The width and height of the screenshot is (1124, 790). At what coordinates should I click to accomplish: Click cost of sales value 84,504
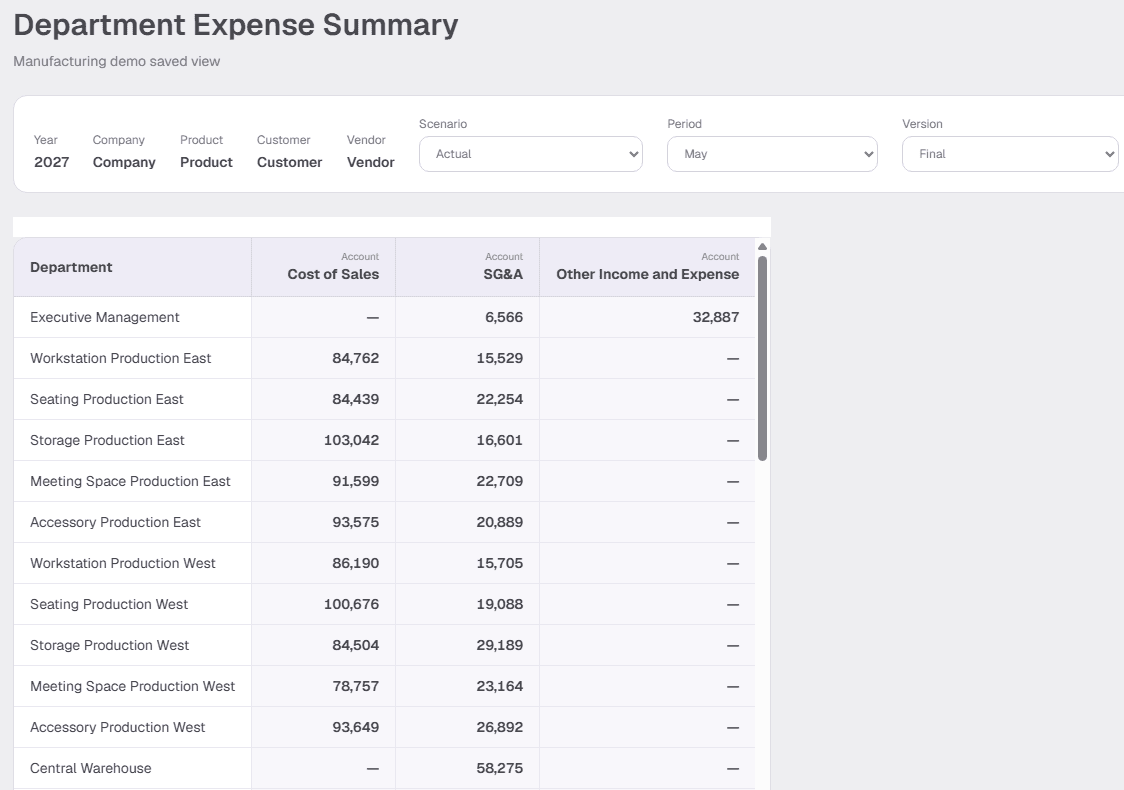click(356, 644)
